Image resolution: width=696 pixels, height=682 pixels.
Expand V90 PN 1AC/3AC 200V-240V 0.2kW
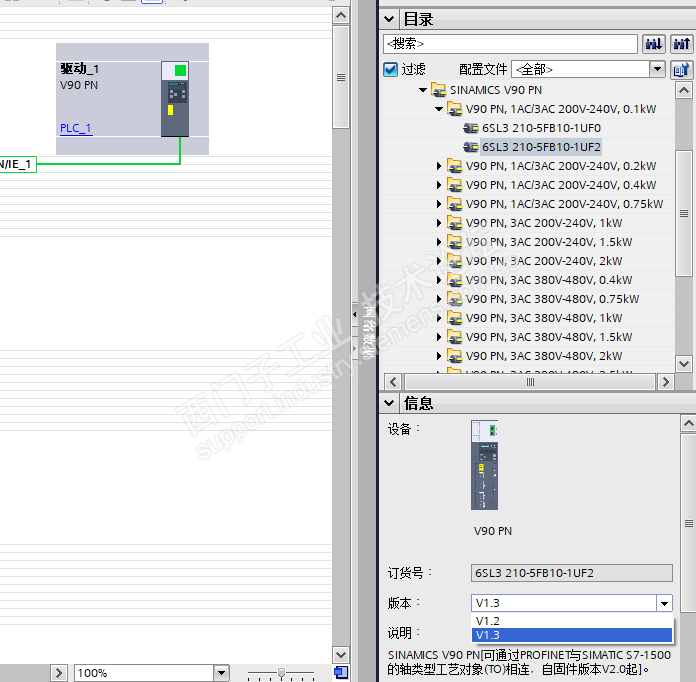coord(439,166)
